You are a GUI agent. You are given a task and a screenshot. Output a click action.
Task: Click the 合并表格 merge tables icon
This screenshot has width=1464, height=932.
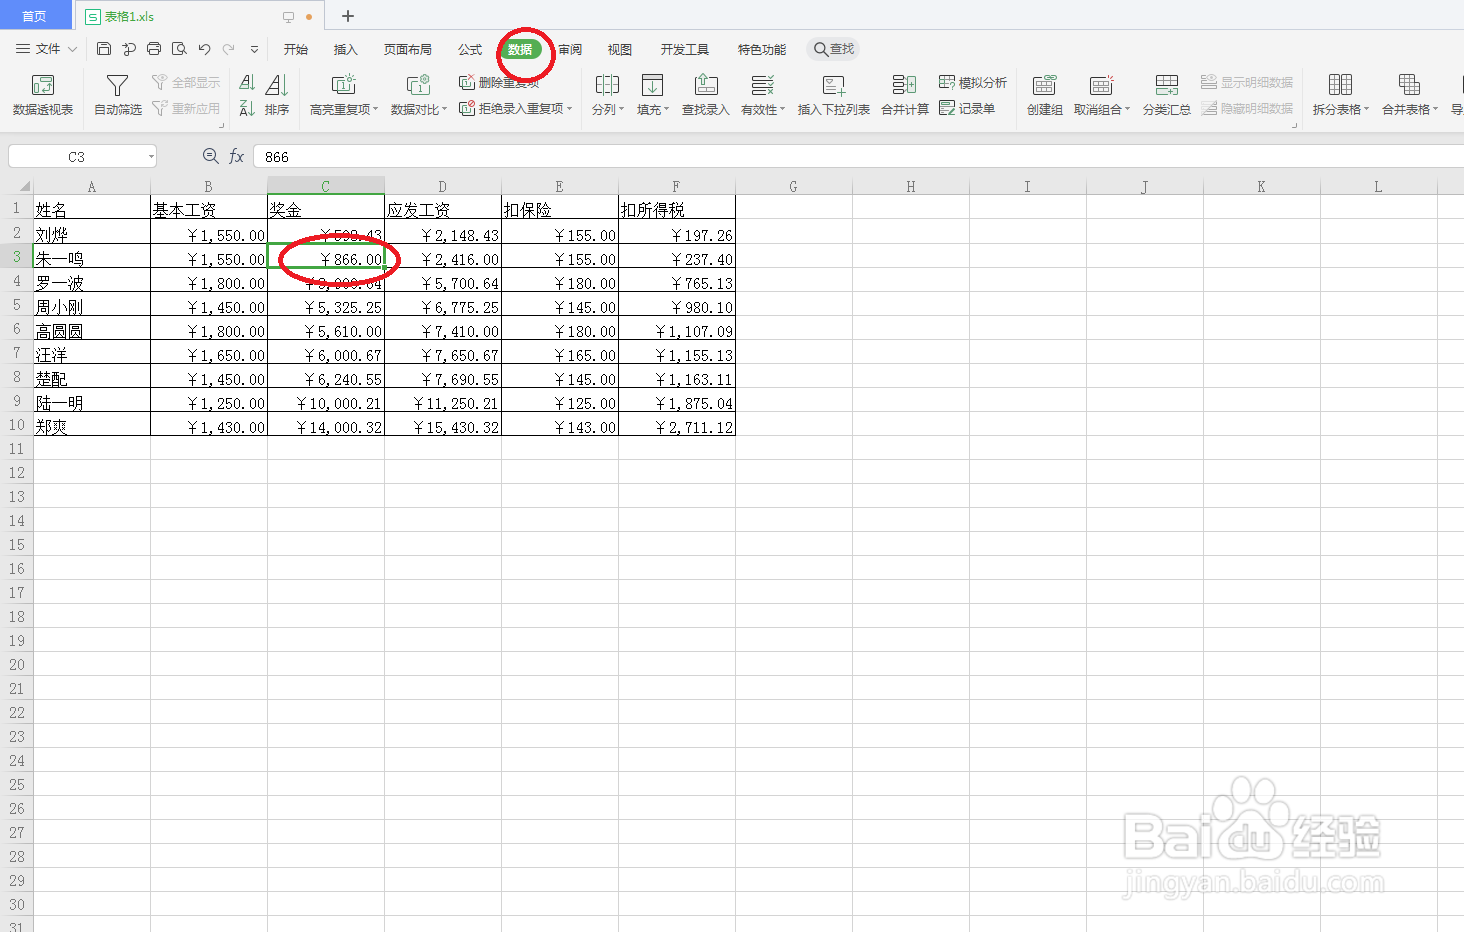click(1409, 85)
